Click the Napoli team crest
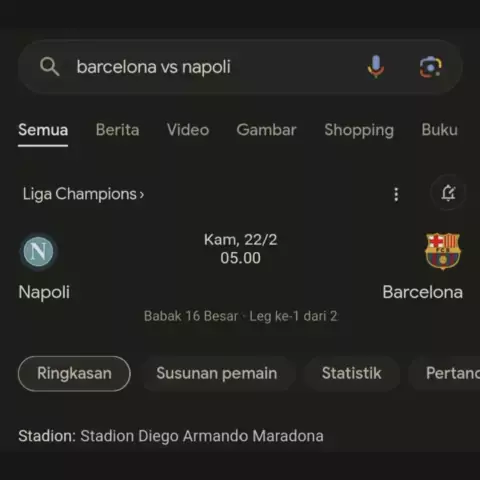Screen dimensions: 480x480 [38, 252]
